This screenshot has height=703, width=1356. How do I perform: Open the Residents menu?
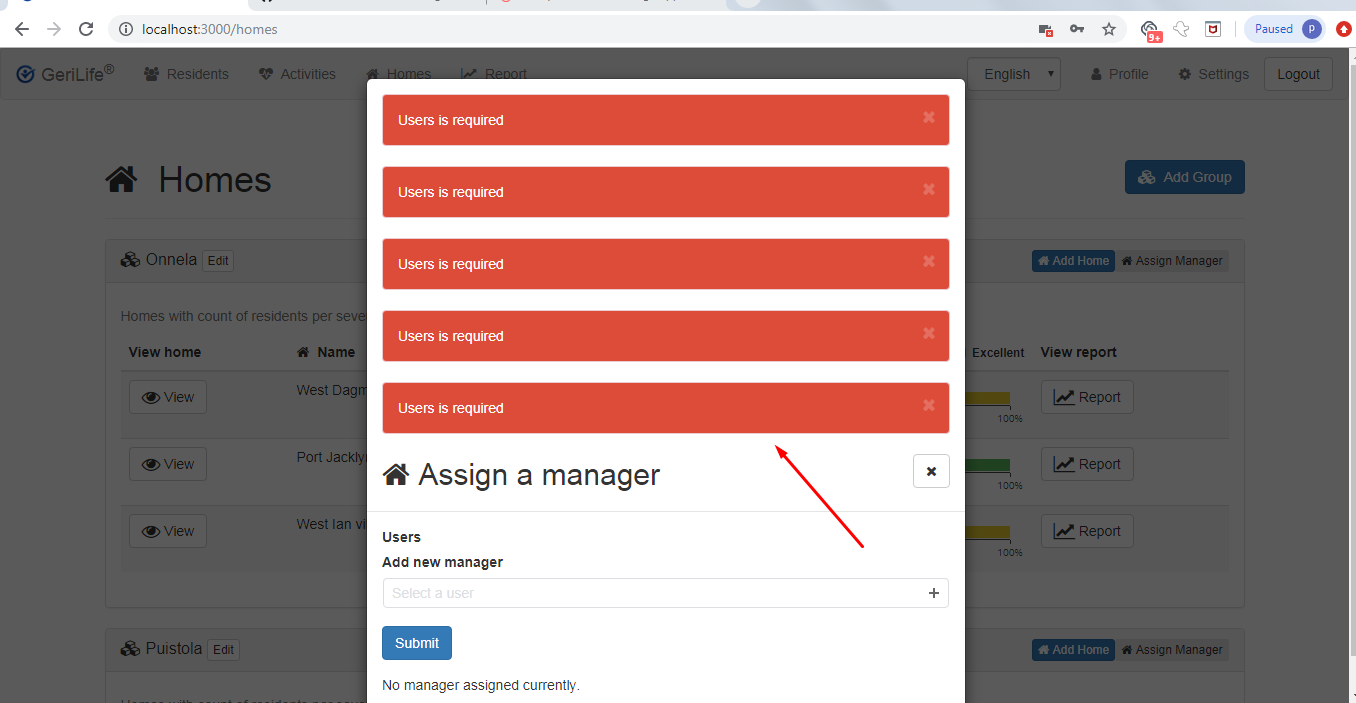[186, 74]
